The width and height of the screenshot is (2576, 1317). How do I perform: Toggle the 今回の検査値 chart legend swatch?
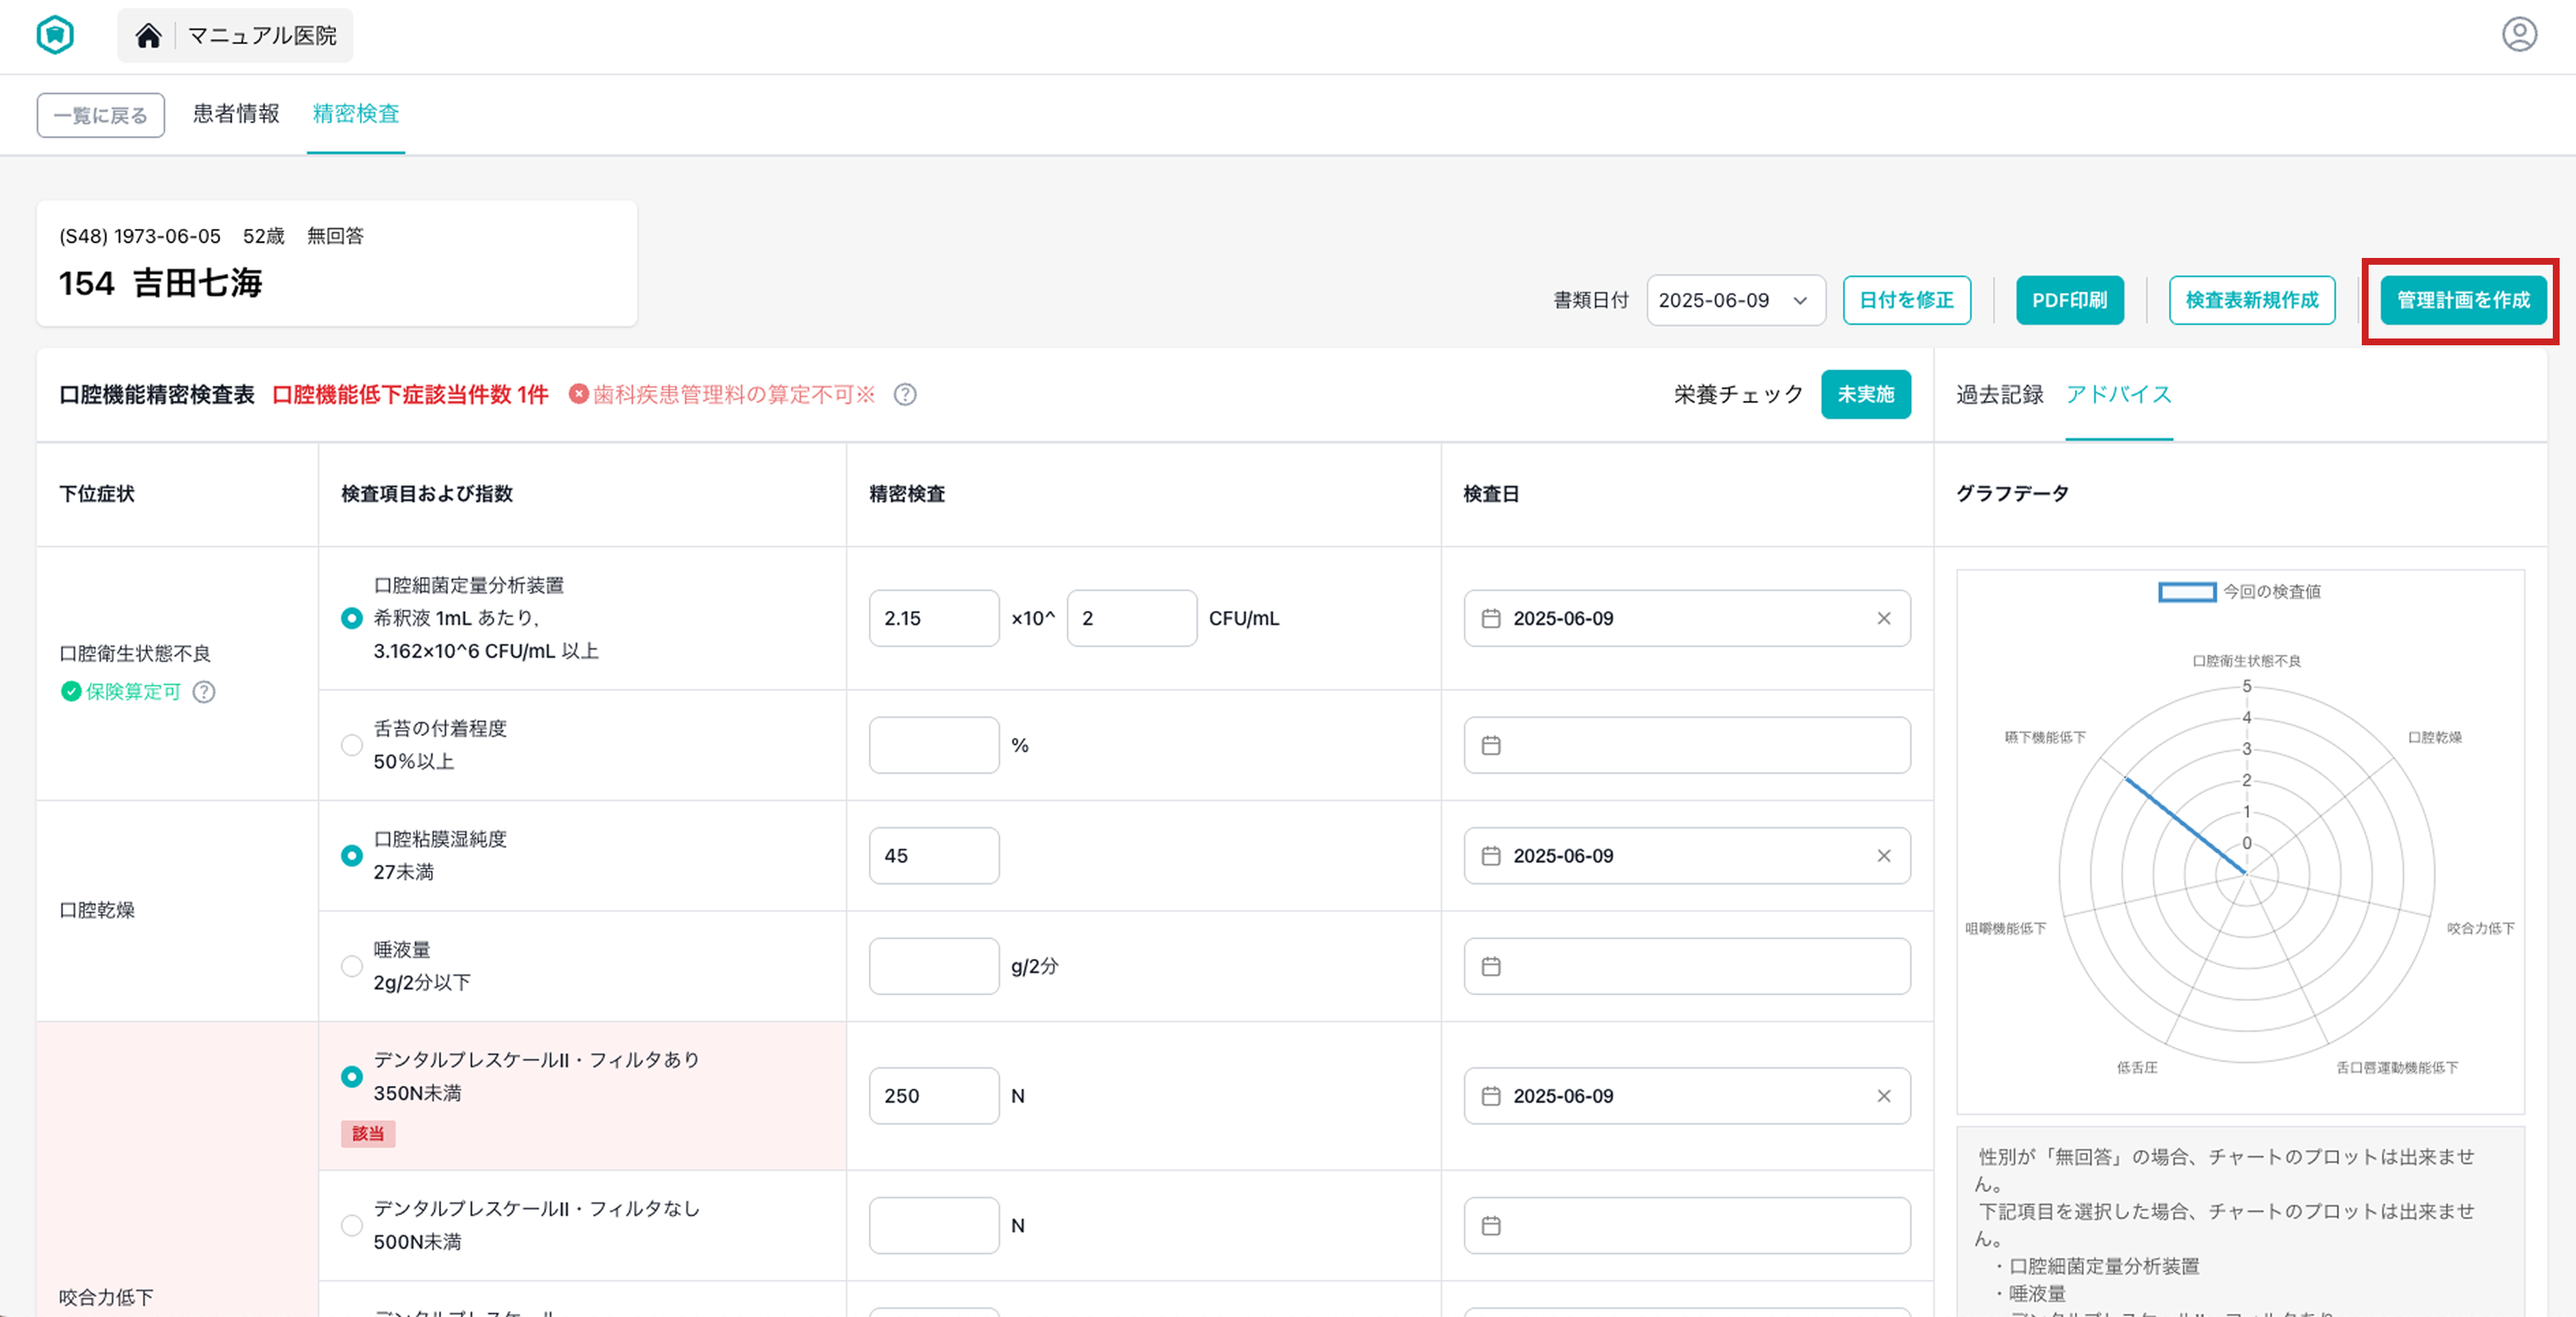pyautogui.click(x=2187, y=593)
